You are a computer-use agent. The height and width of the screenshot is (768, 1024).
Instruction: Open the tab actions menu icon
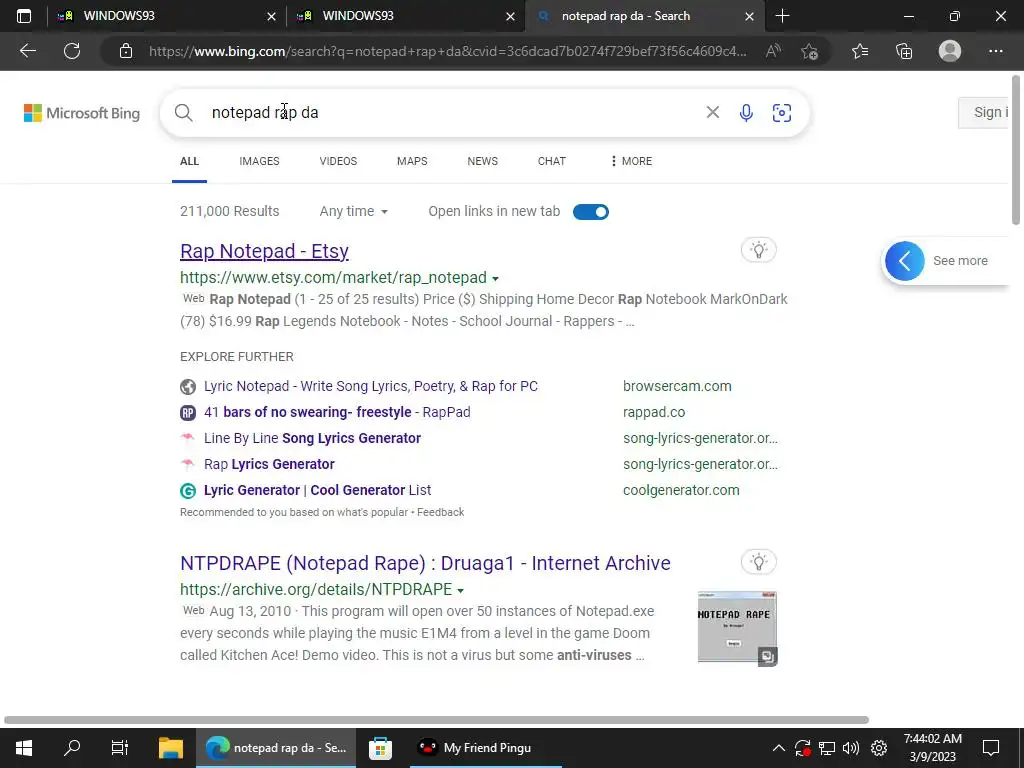pos(24,16)
